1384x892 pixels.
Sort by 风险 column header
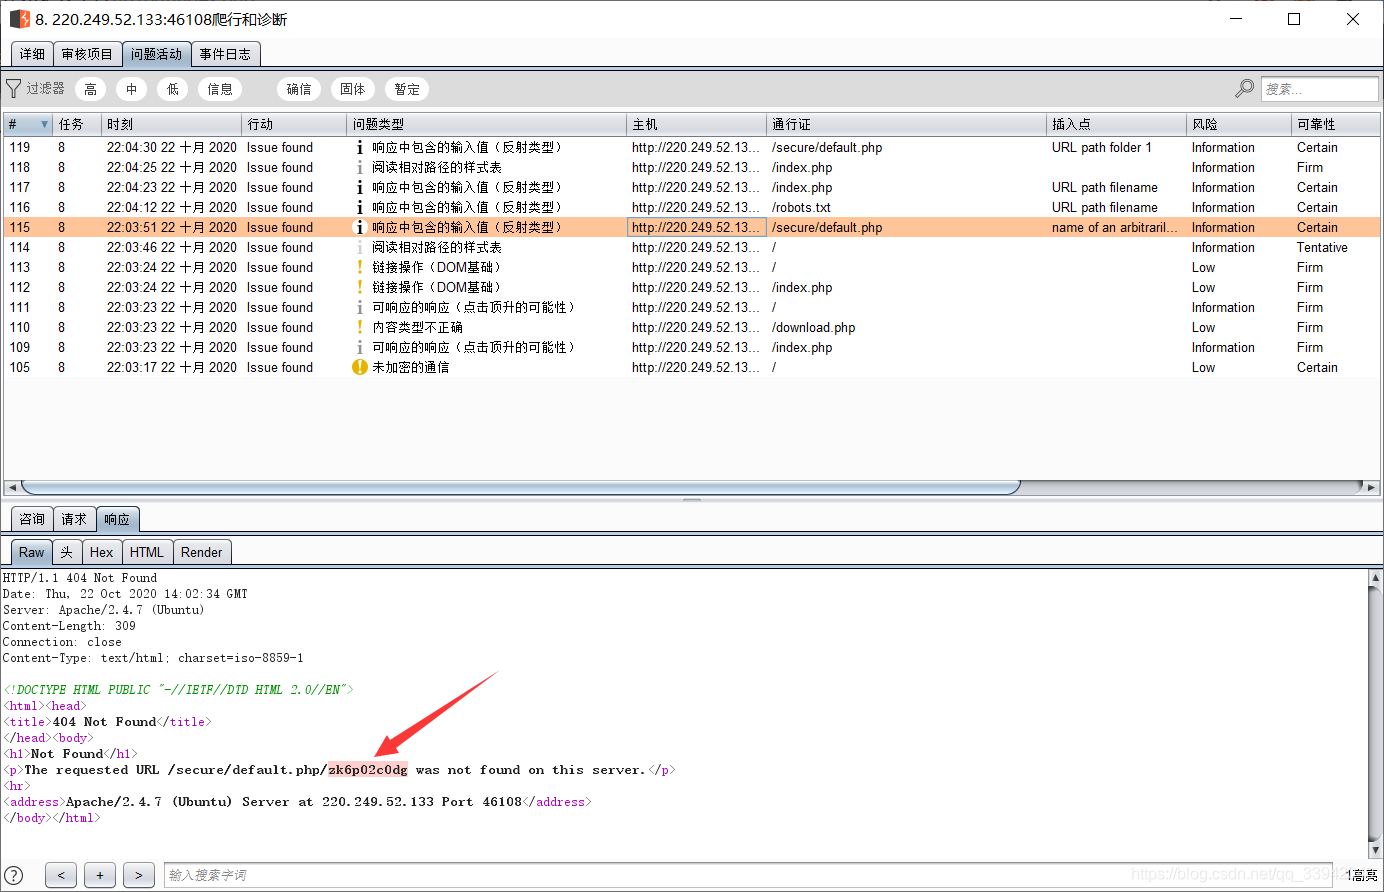pos(1239,124)
